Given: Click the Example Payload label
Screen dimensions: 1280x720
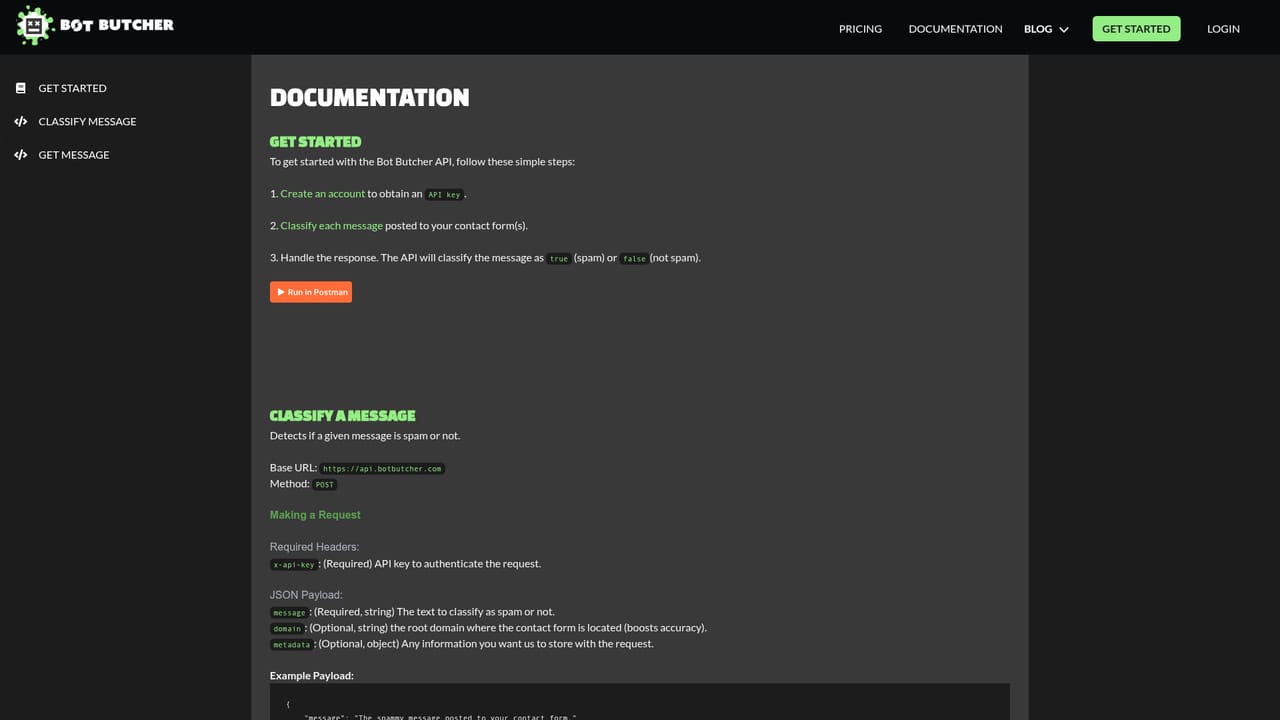Looking at the screenshot, I should 311,676.
